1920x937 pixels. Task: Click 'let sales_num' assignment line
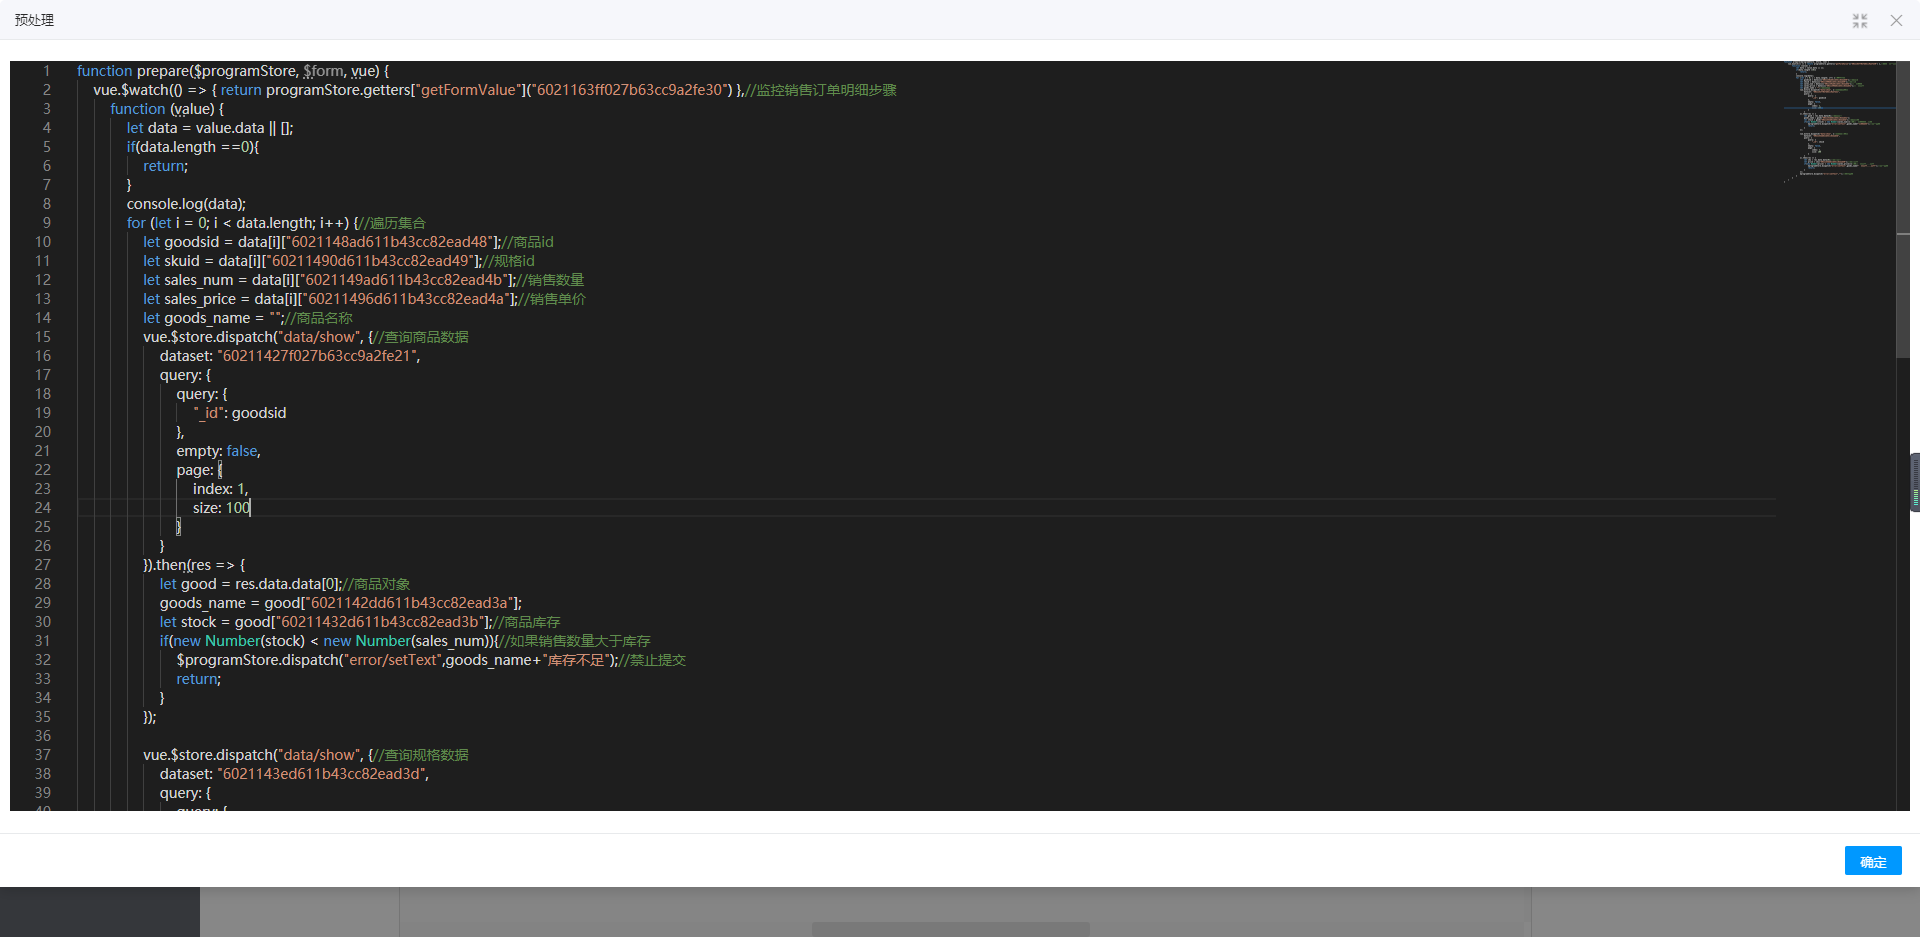point(363,280)
